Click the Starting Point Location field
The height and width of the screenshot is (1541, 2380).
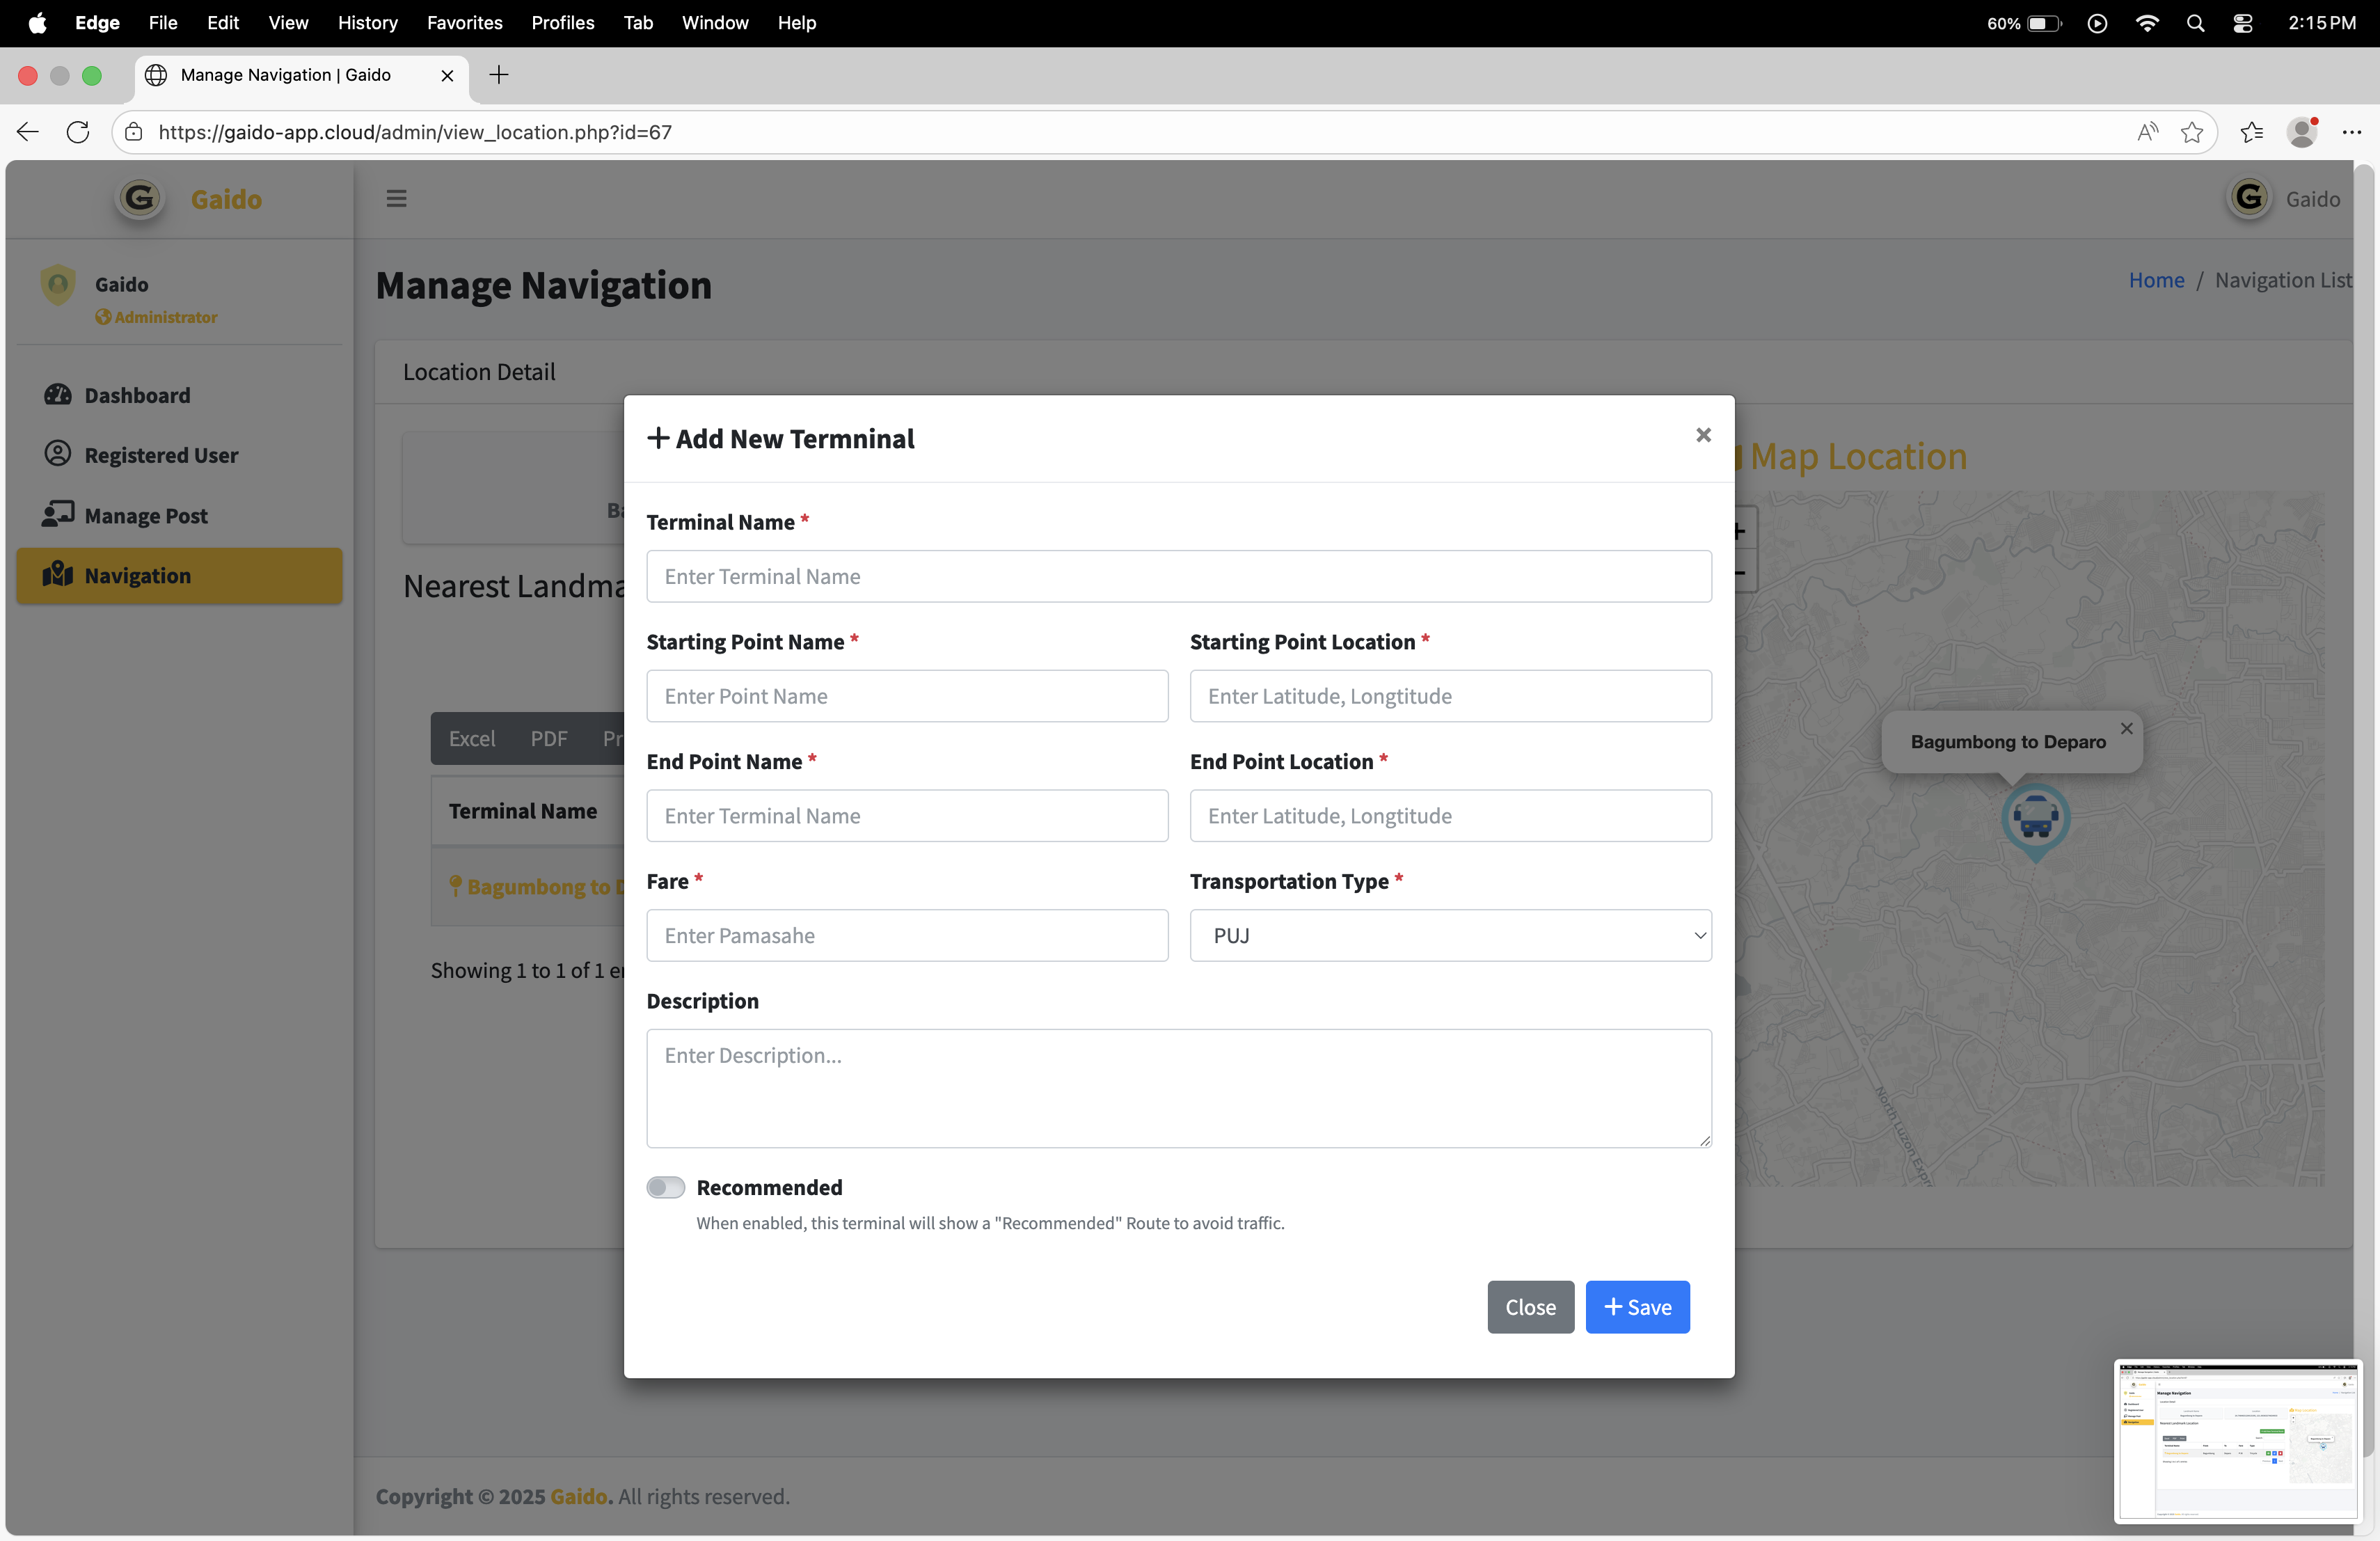[x=1449, y=696]
